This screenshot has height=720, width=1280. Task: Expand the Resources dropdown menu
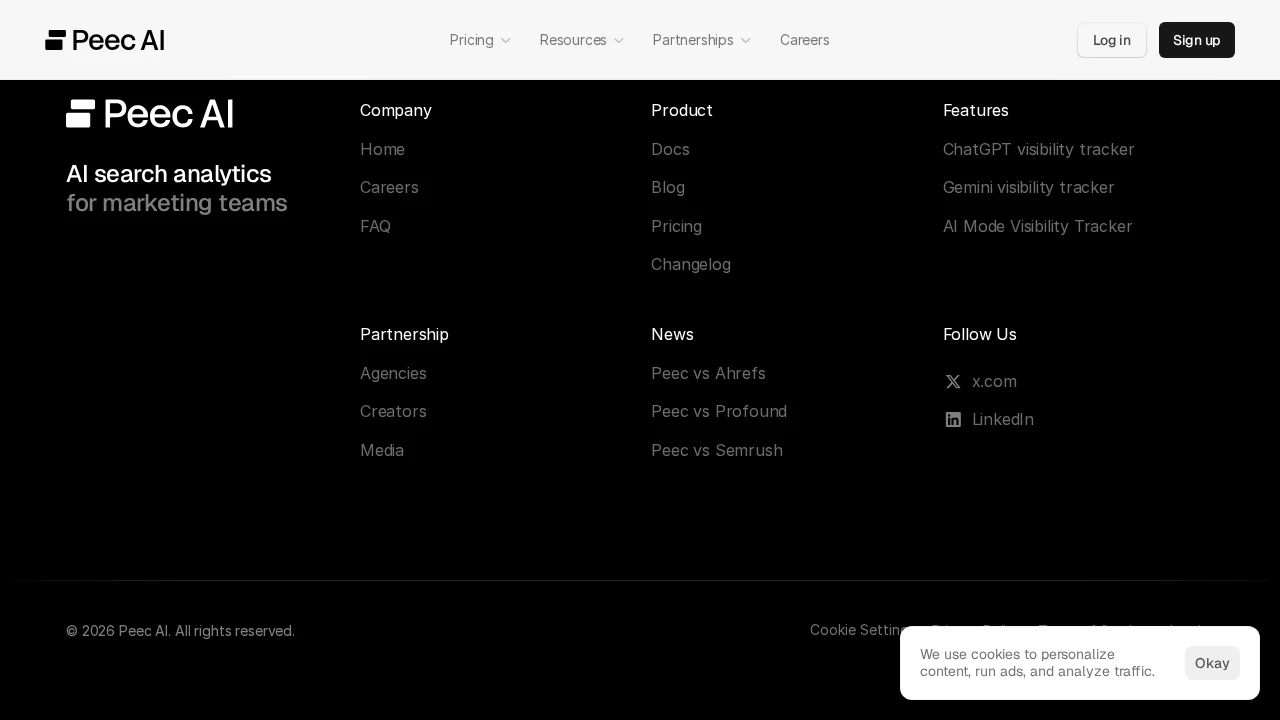(x=582, y=40)
